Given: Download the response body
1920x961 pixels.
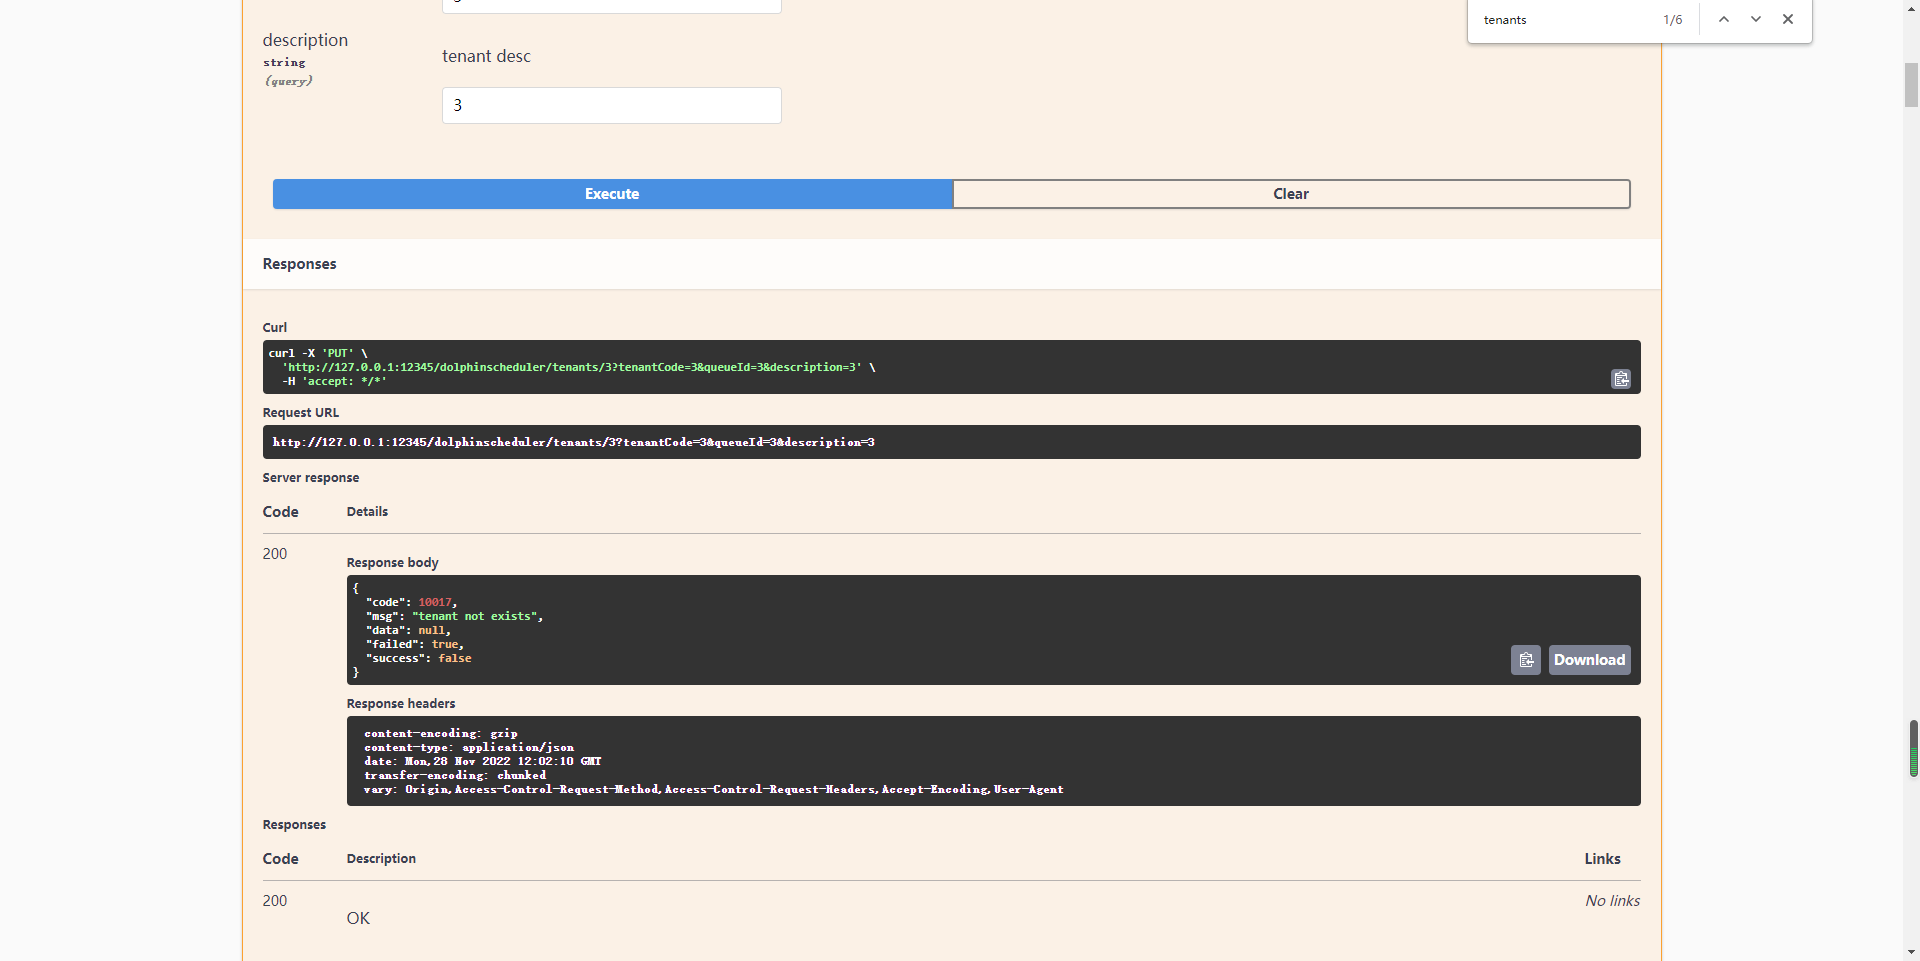Looking at the screenshot, I should 1590,660.
